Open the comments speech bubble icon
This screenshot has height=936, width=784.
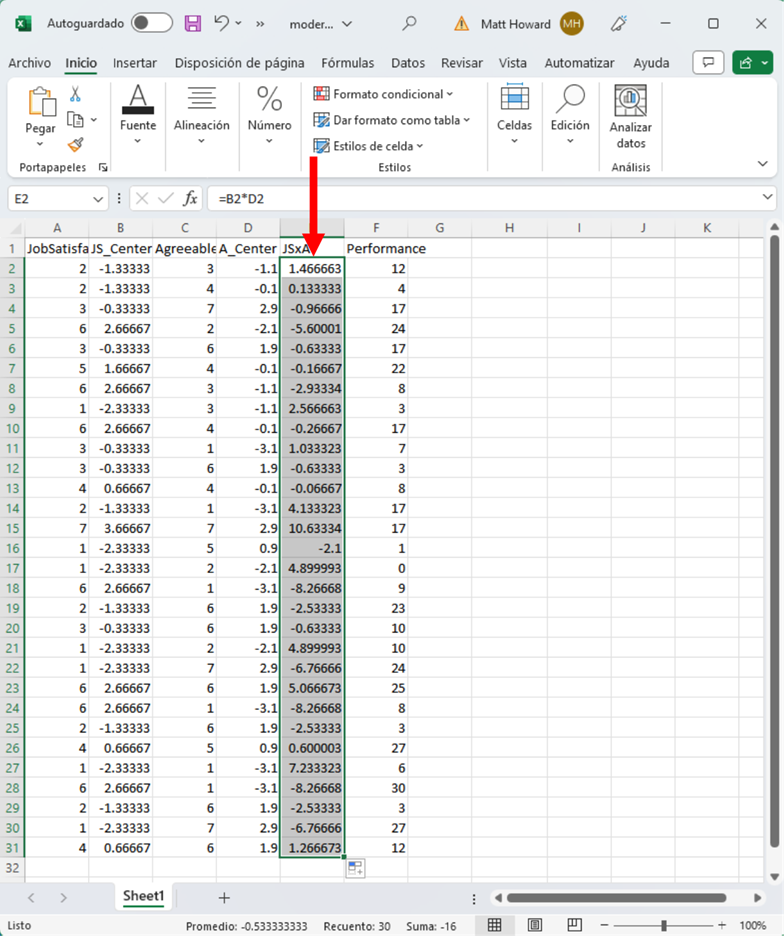coord(708,62)
